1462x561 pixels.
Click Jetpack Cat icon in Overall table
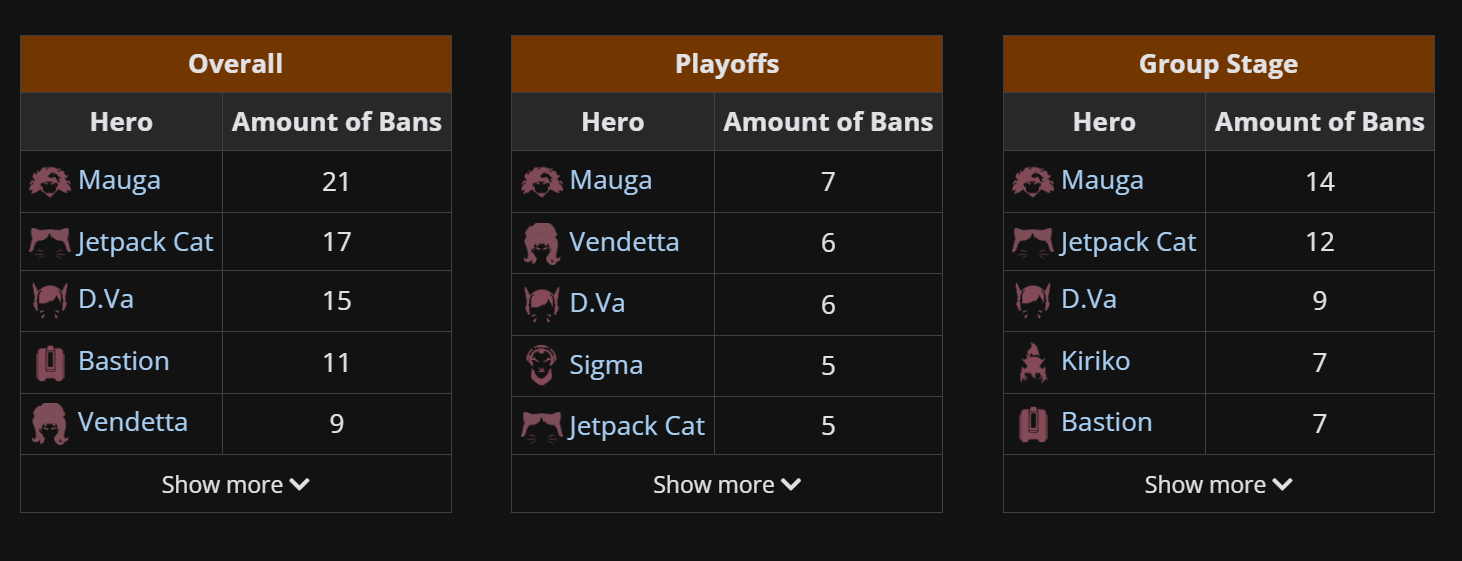49,242
